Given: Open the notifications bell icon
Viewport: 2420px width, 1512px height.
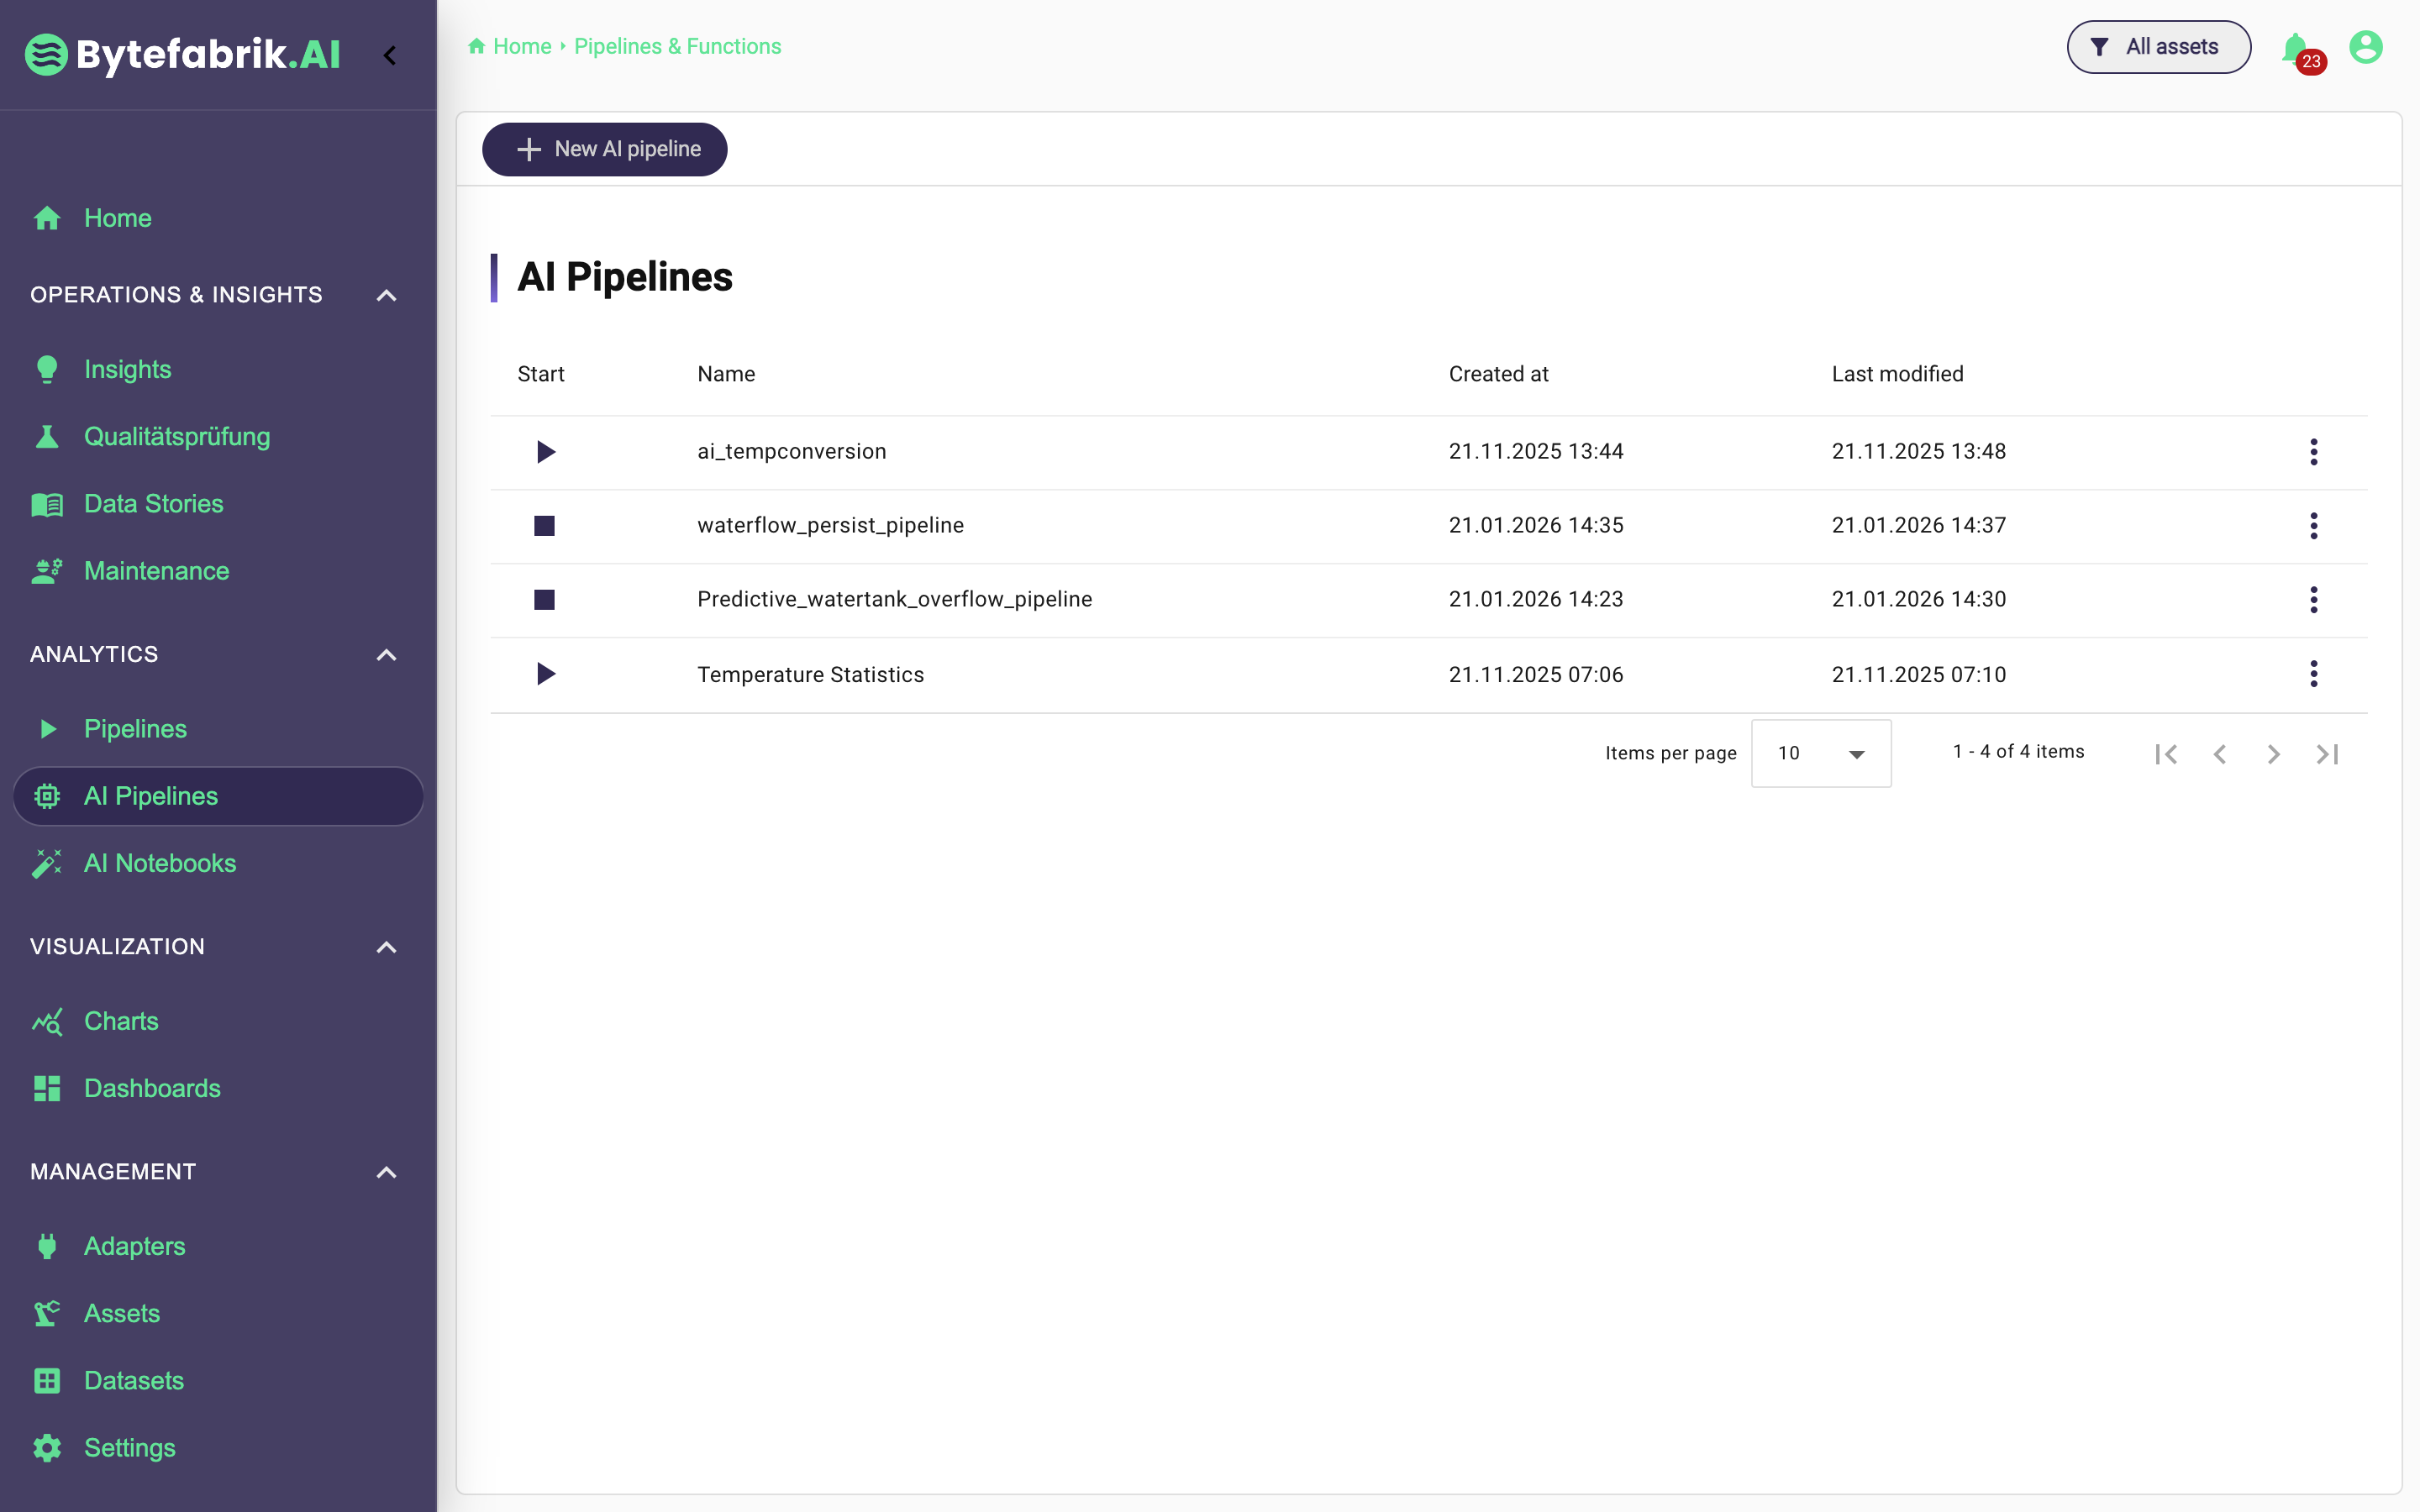Looking at the screenshot, I should coord(2296,47).
